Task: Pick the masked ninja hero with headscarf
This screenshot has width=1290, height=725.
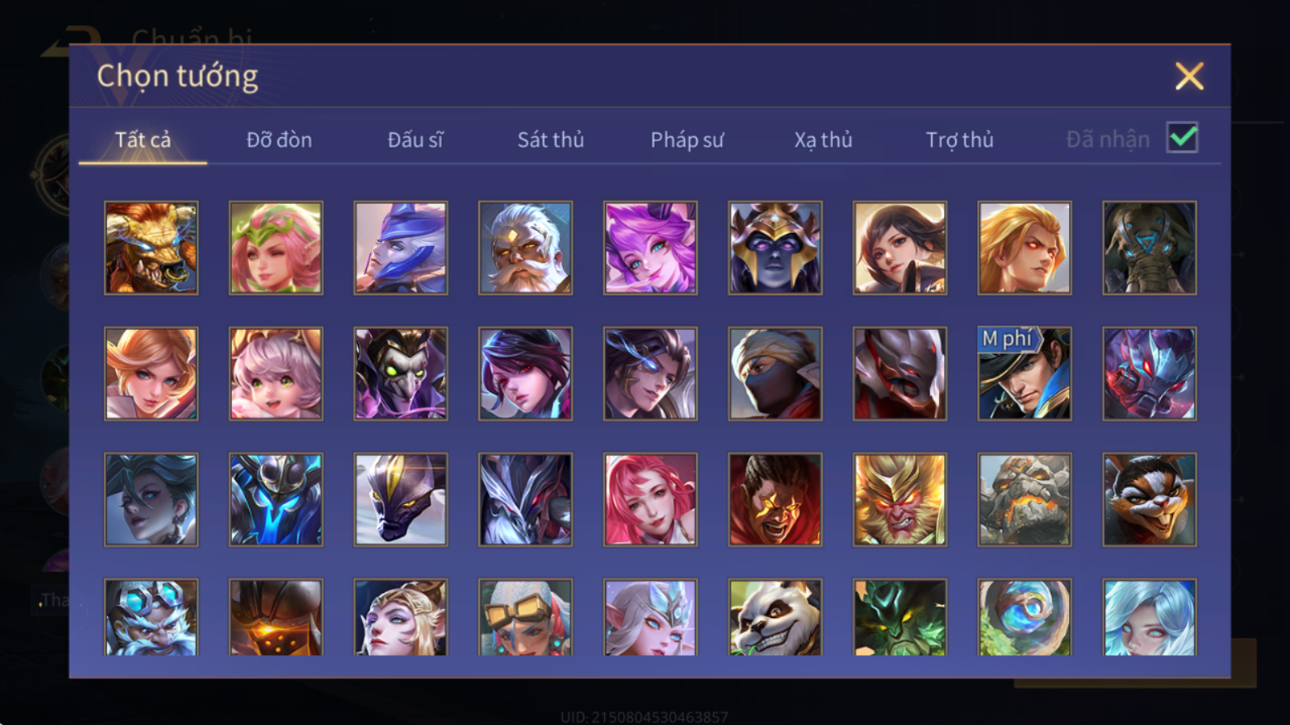Action: 775,373
